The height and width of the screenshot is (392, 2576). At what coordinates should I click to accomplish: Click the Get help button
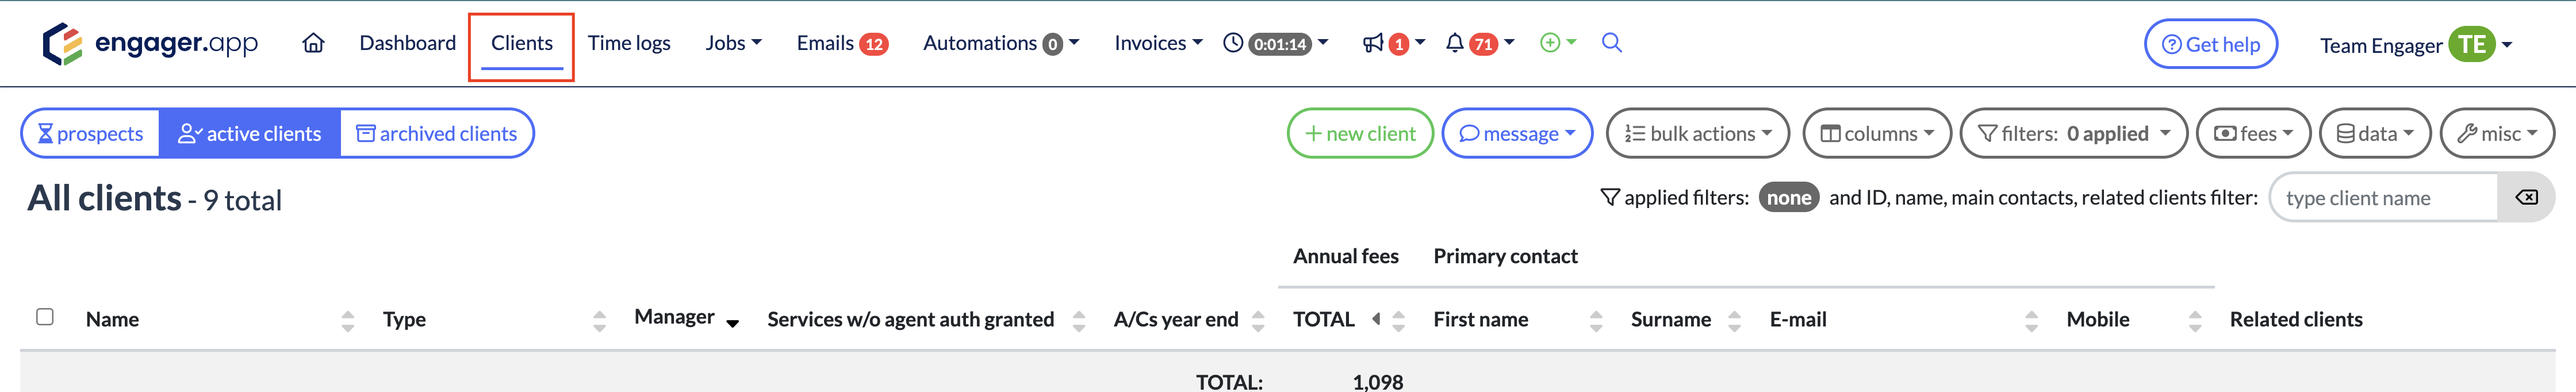2210,45
